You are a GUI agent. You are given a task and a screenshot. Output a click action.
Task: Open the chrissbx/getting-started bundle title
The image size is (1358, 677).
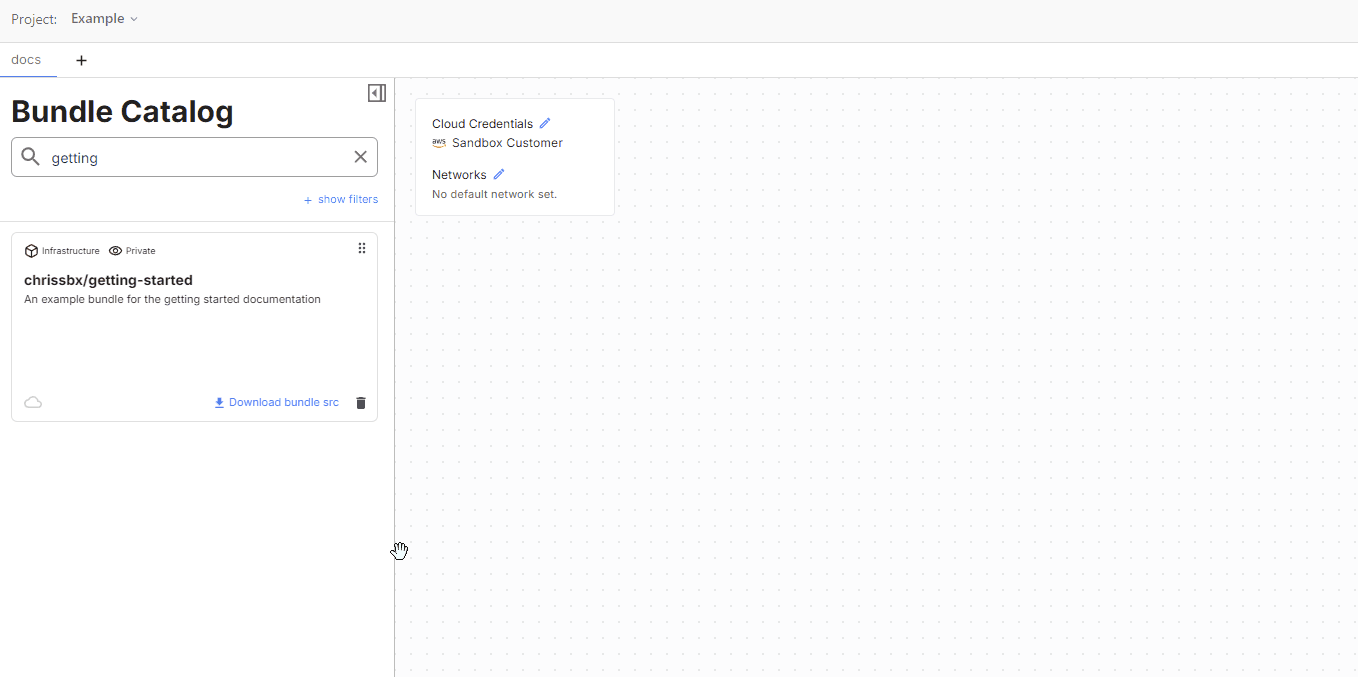tap(108, 280)
